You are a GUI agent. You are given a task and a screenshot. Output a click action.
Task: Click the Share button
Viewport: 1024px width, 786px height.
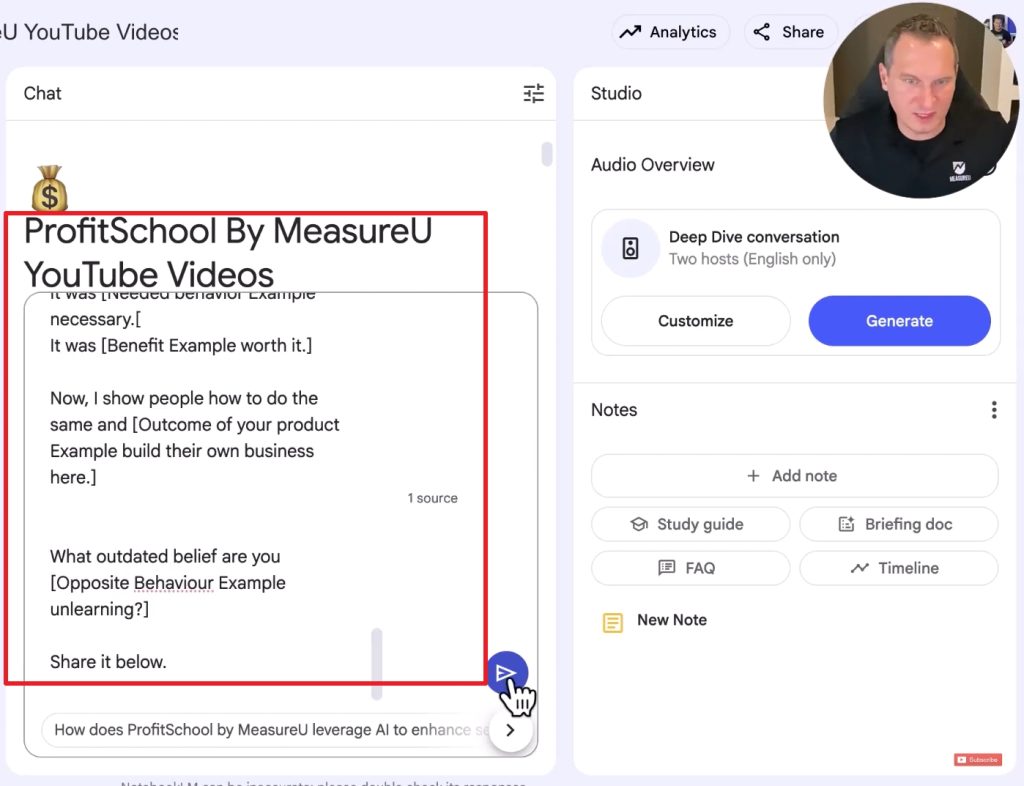click(x=790, y=32)
